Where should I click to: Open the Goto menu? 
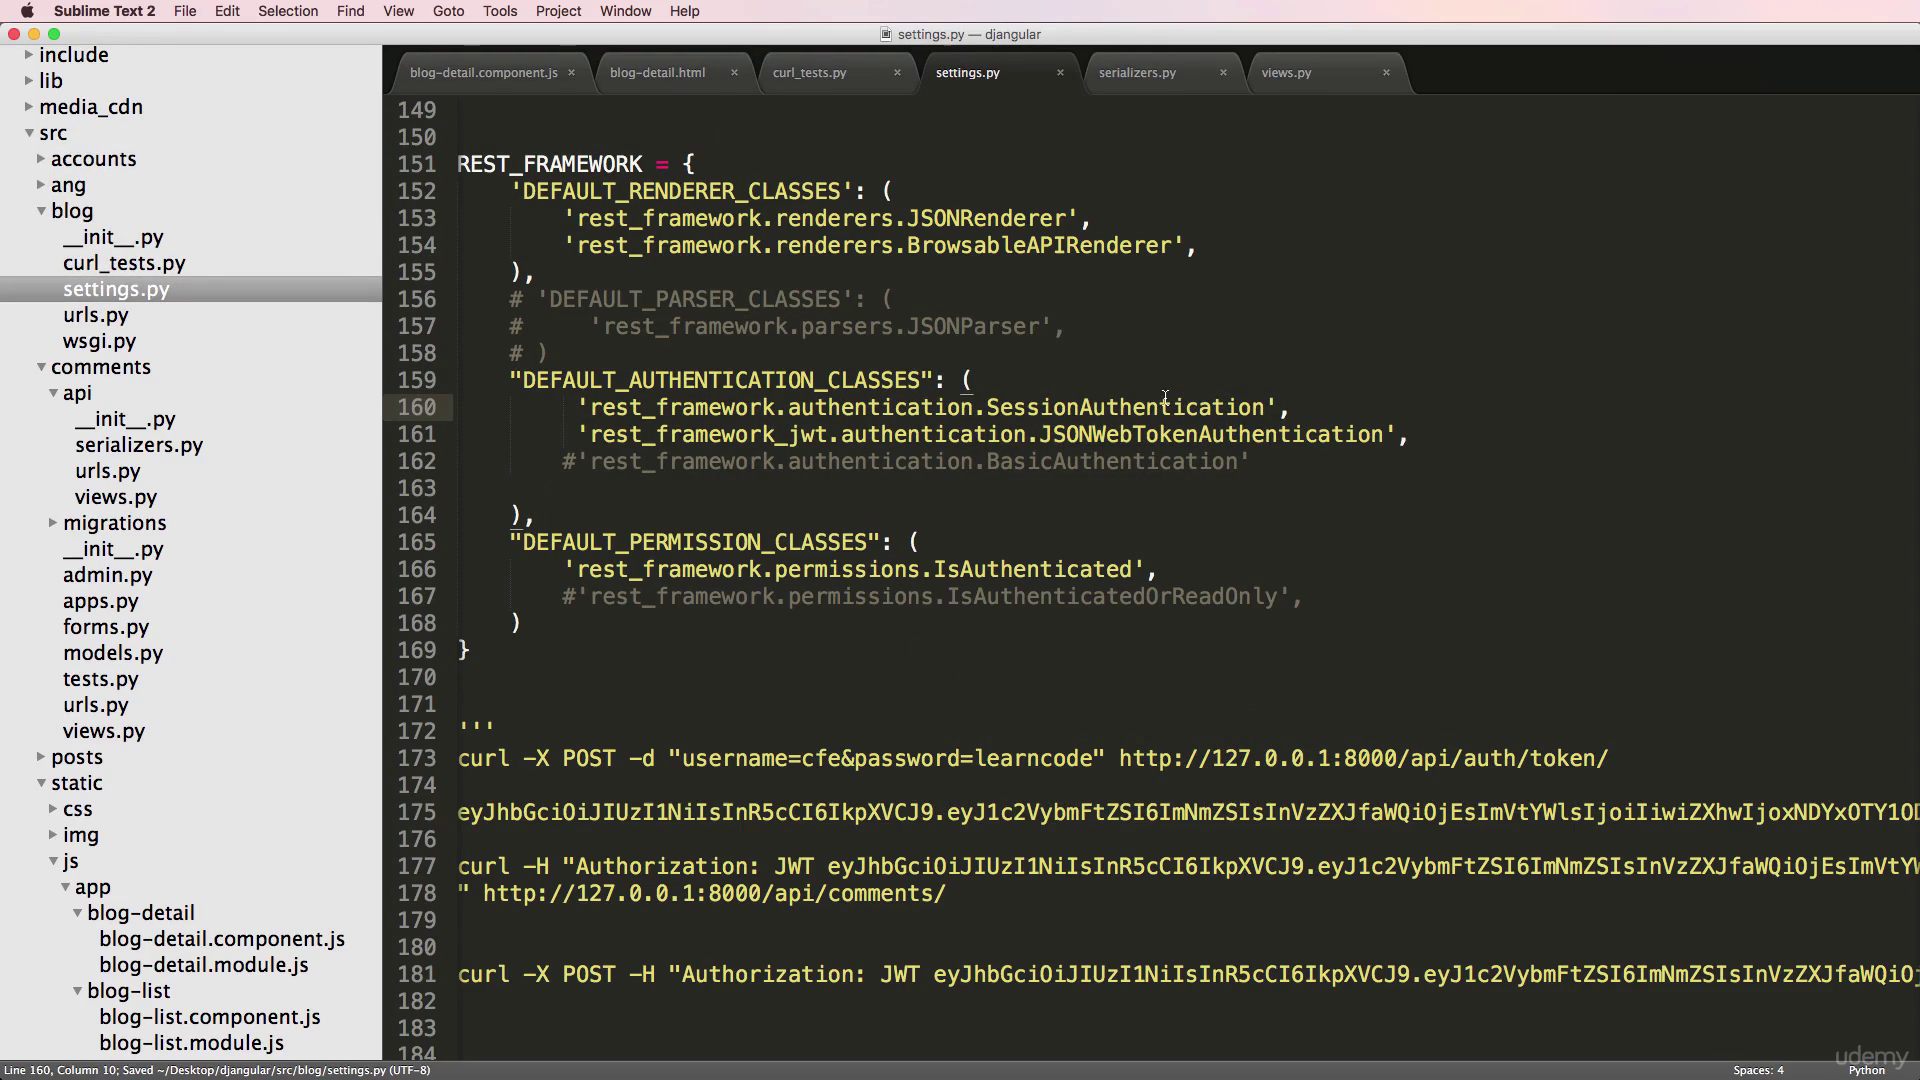pyautogui.click(x=448, y=11)
